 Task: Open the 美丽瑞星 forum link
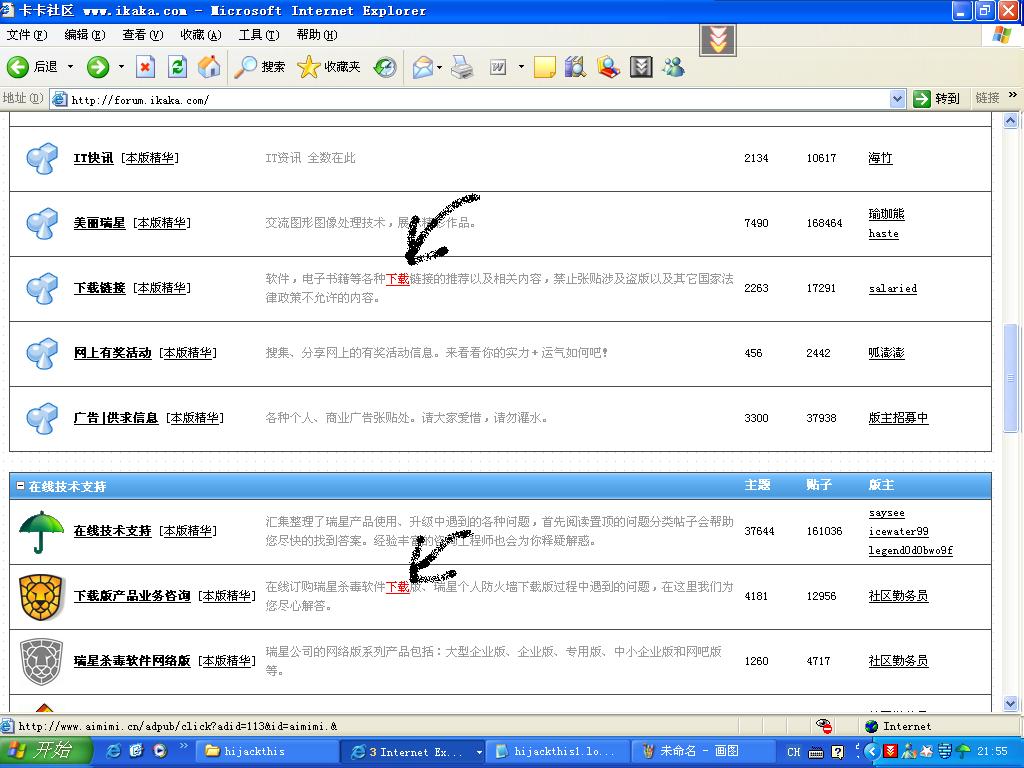click(99, 223)
